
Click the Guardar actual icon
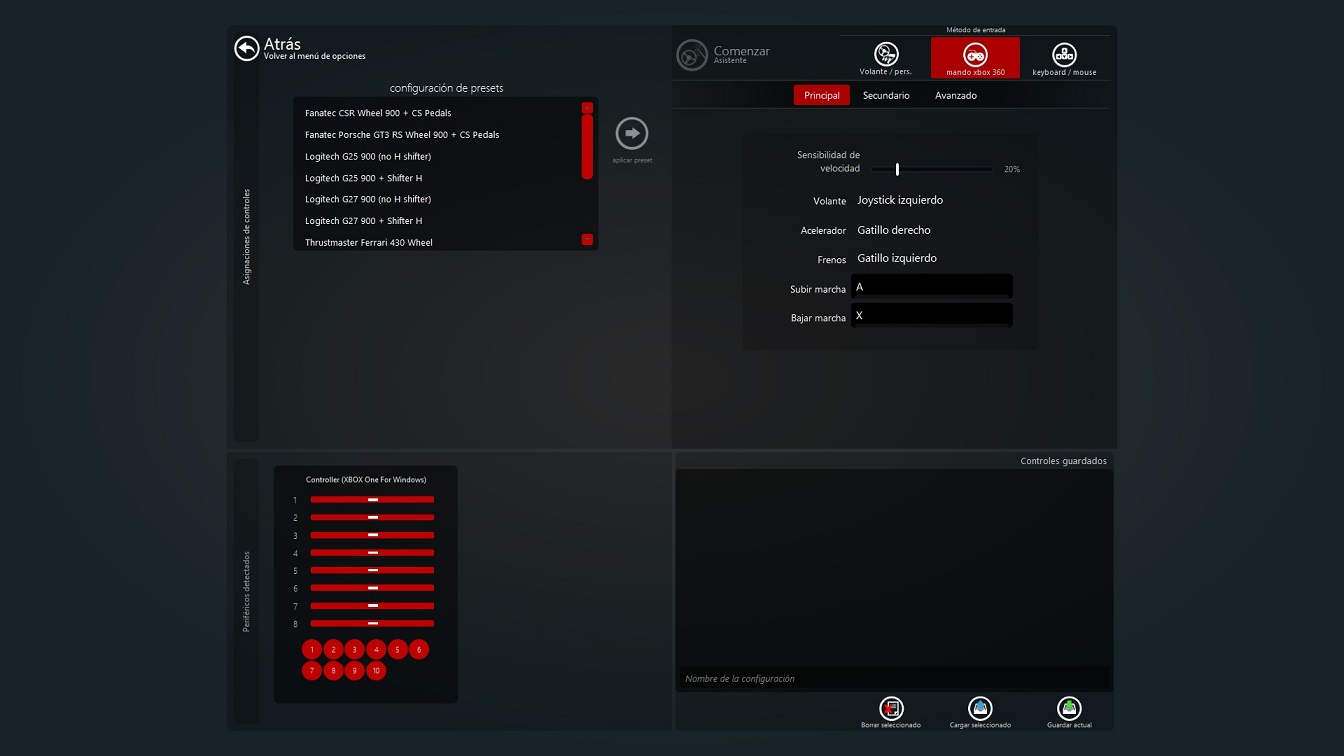1069,708
